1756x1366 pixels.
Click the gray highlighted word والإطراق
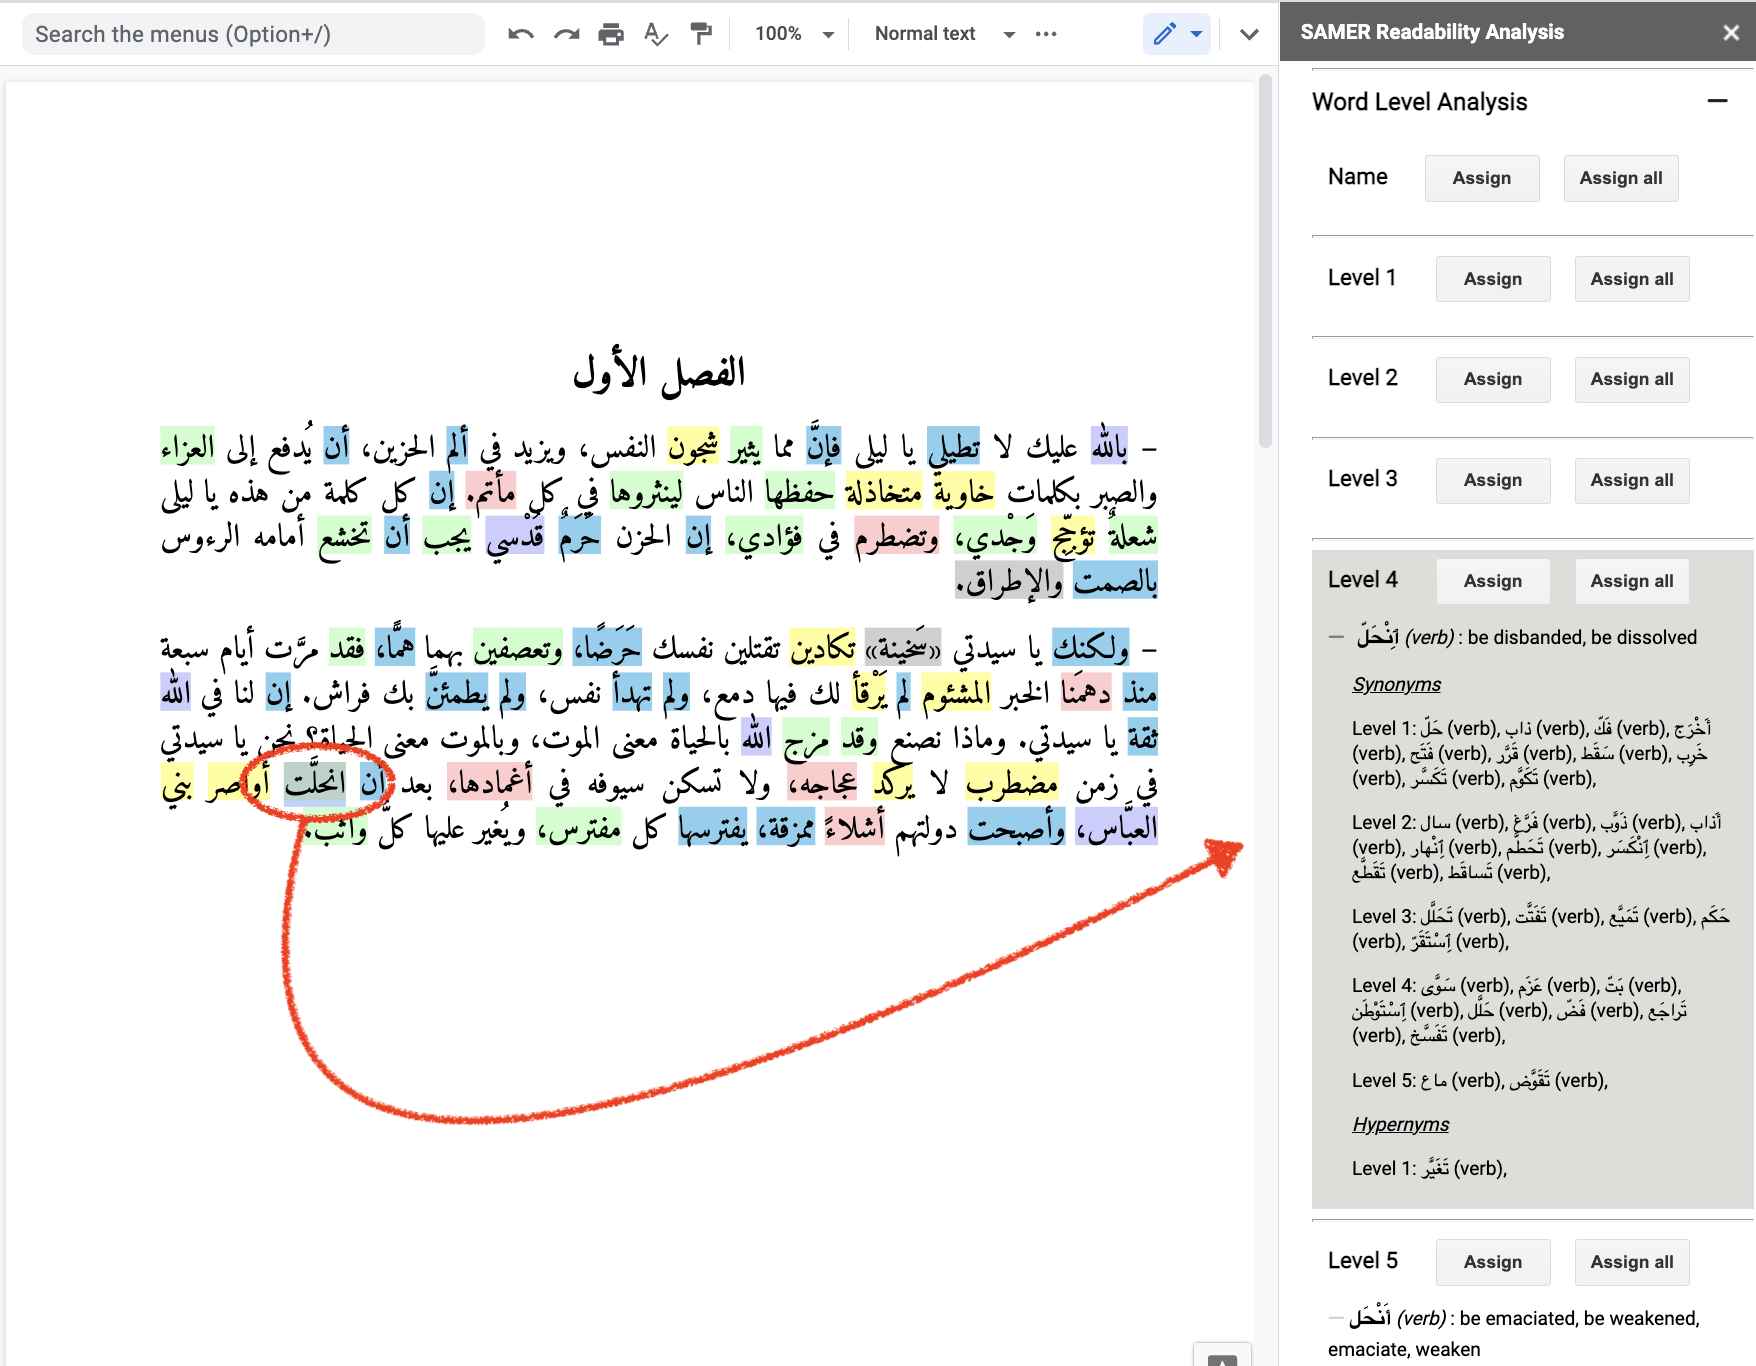coord(1010,581)
